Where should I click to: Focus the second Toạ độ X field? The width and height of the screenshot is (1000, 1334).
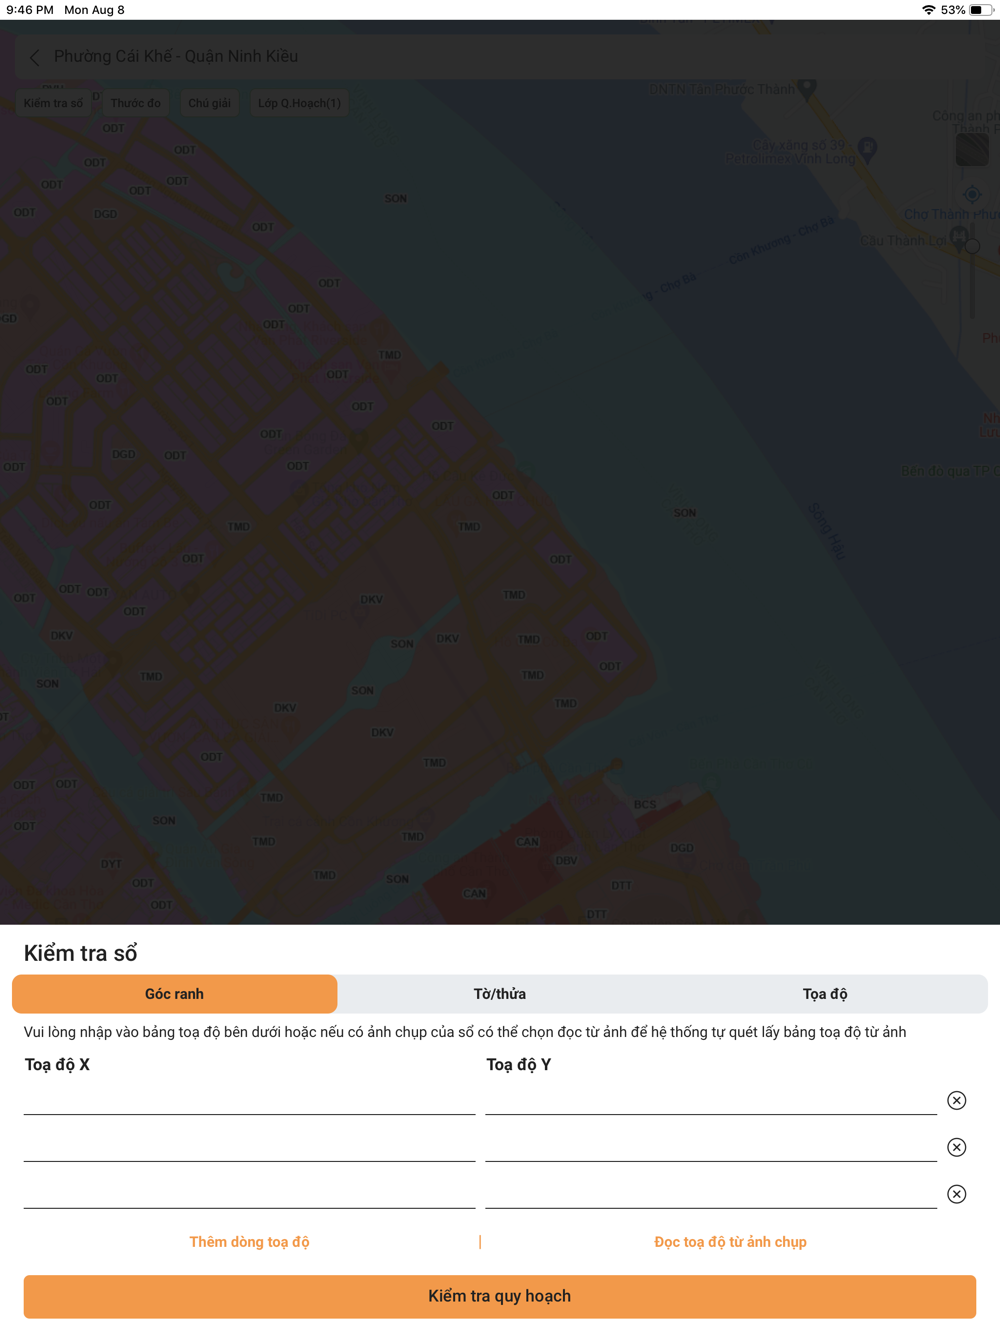pyautogui.click(x=249, y=1147)
